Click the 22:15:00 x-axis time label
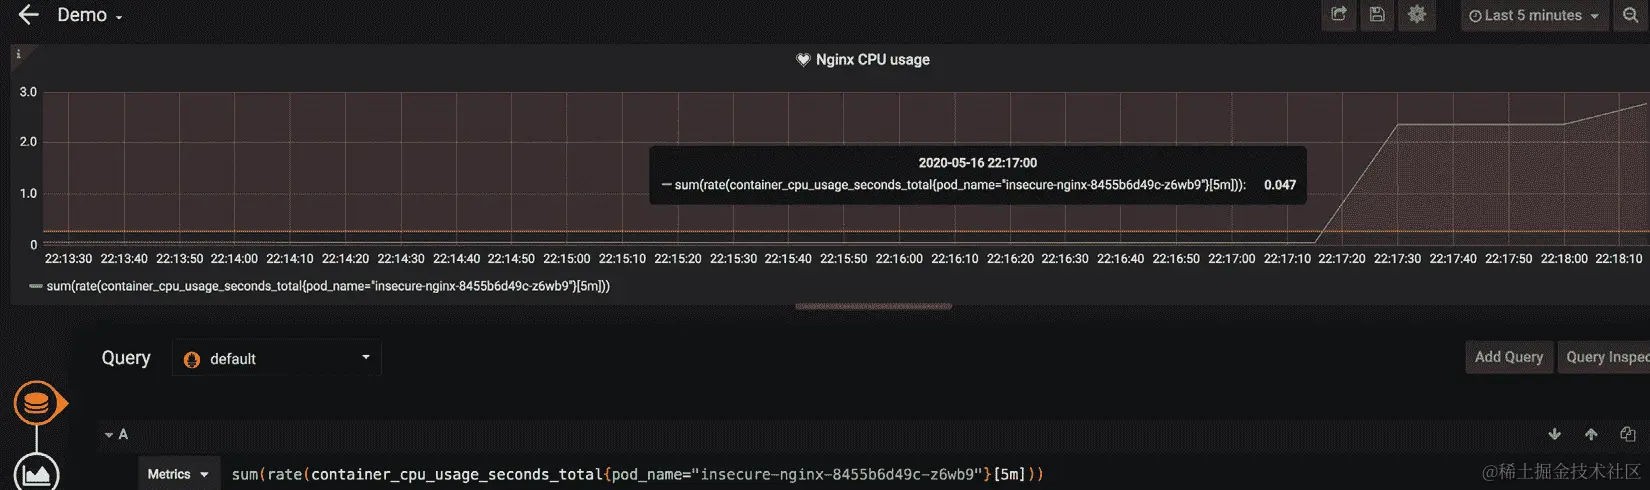This screenshot has height=490, width=1650. pos(567,259)
